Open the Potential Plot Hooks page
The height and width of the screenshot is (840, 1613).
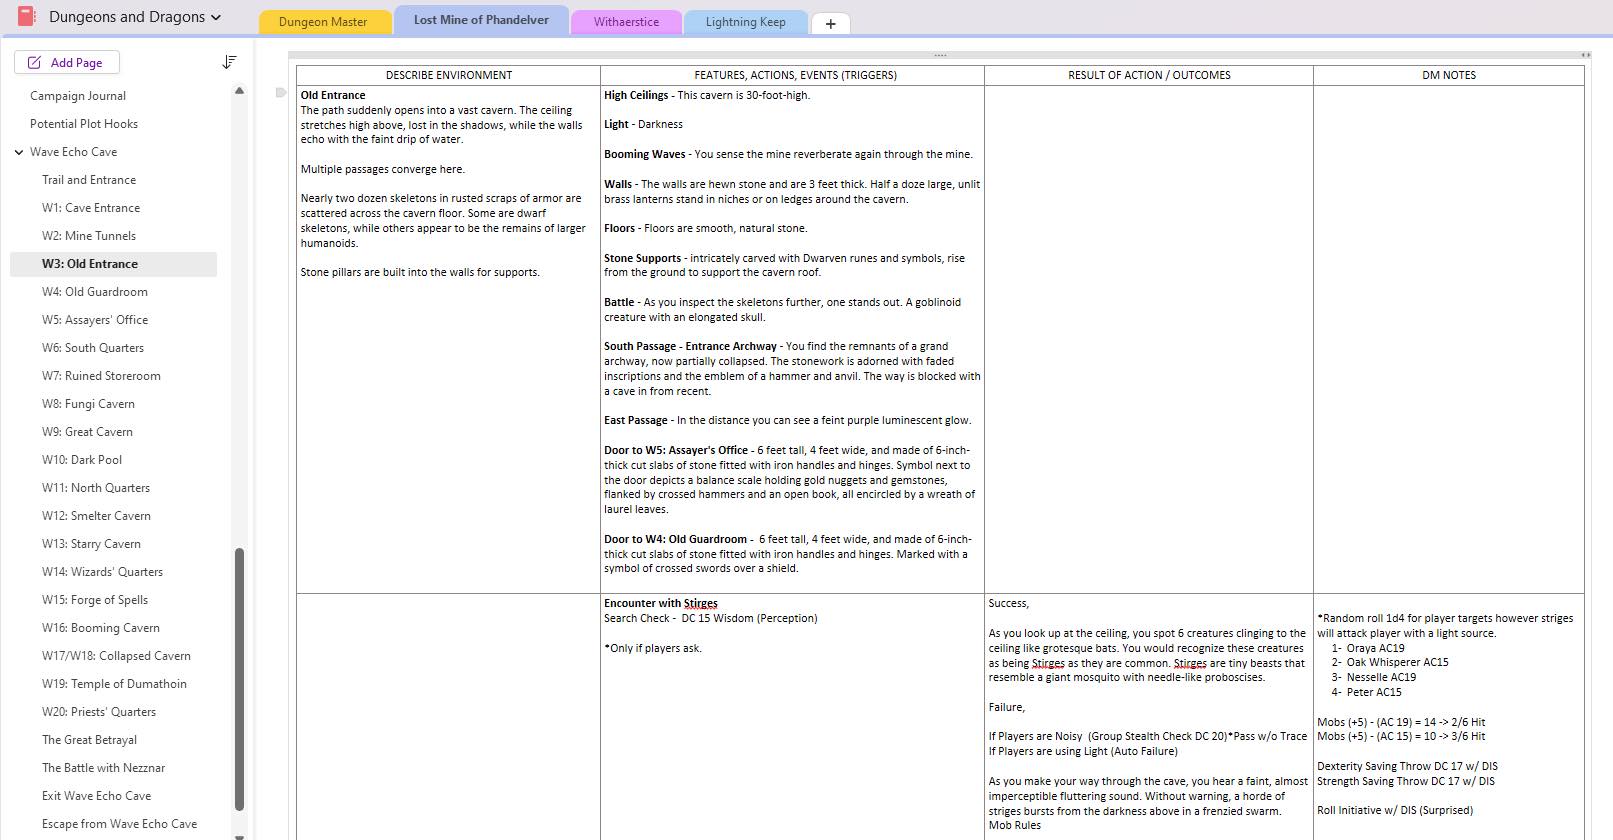tap(84, 124)
